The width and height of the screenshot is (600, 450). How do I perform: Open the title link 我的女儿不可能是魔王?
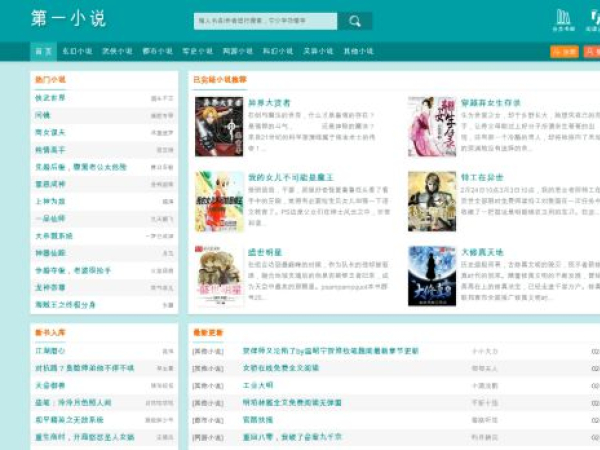coord(291,178)
